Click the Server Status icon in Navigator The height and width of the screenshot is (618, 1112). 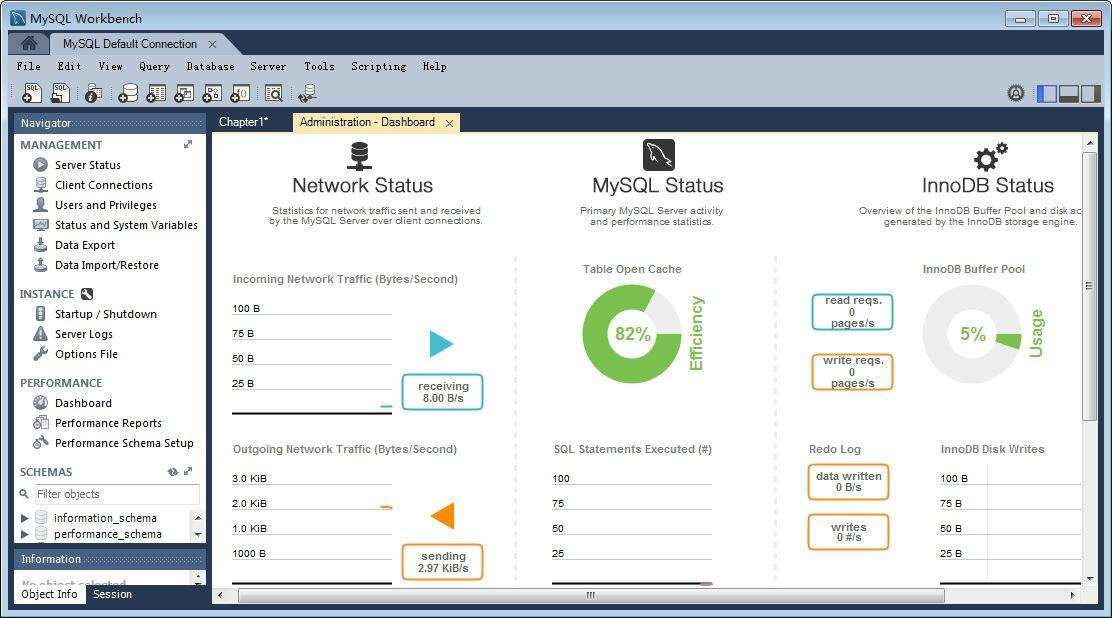click(x=40, y=165)
